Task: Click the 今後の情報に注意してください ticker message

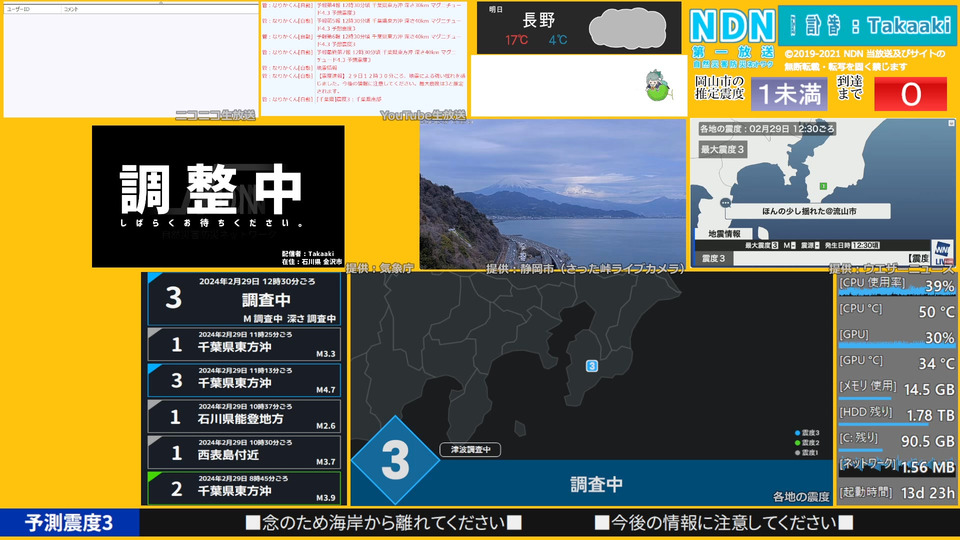Action: coord(724,523)
